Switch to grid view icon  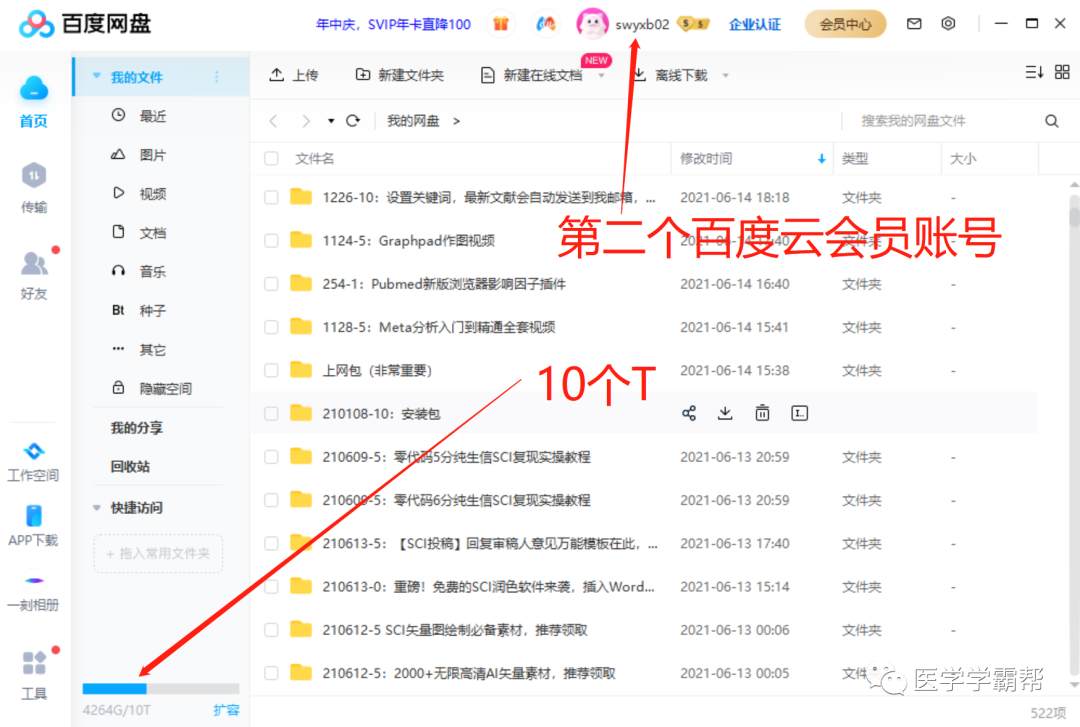click(1062, 72)
